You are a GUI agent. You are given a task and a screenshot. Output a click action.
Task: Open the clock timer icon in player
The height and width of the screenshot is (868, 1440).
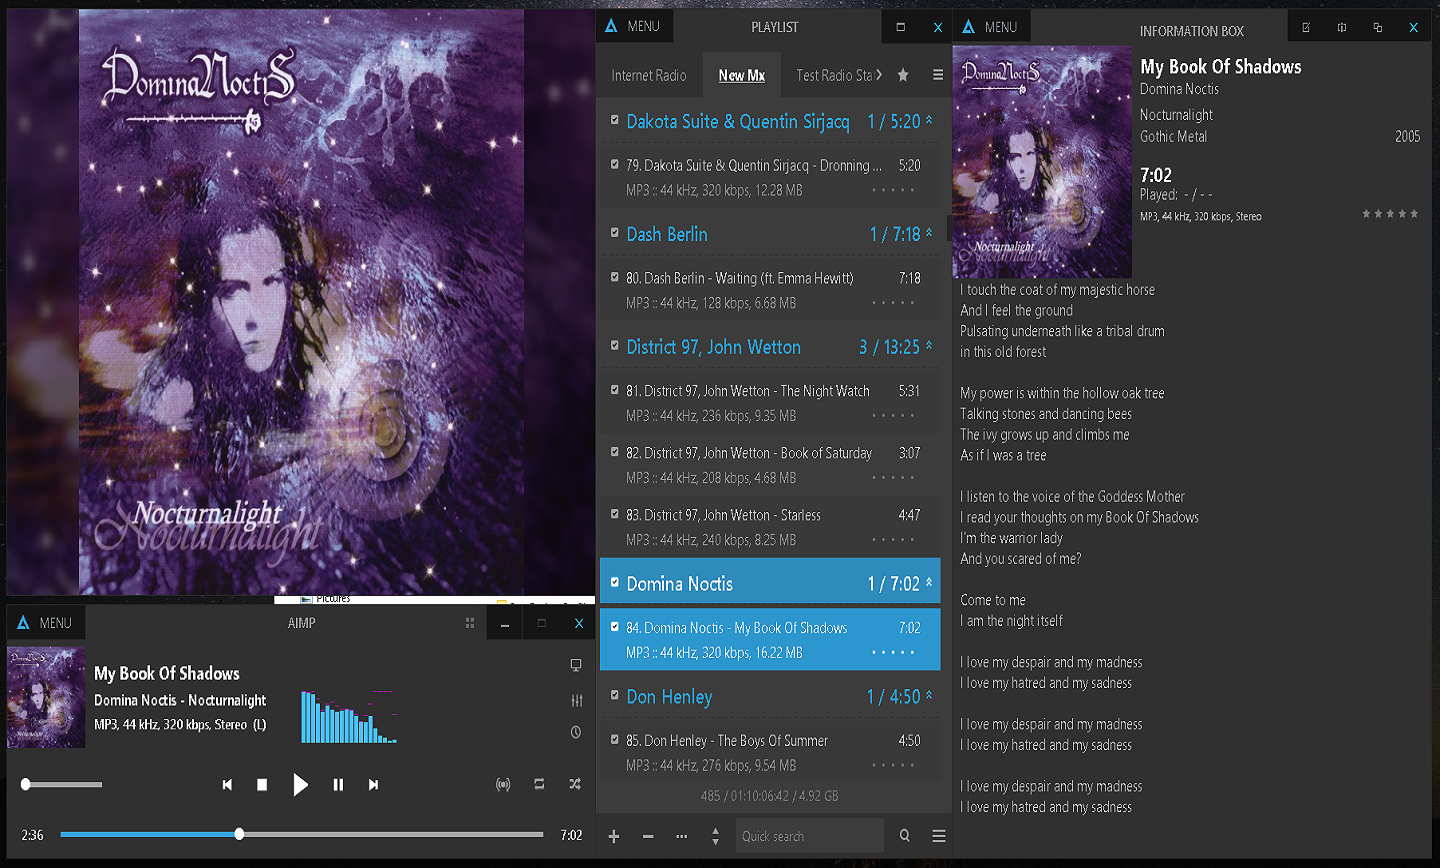(576, 732)
